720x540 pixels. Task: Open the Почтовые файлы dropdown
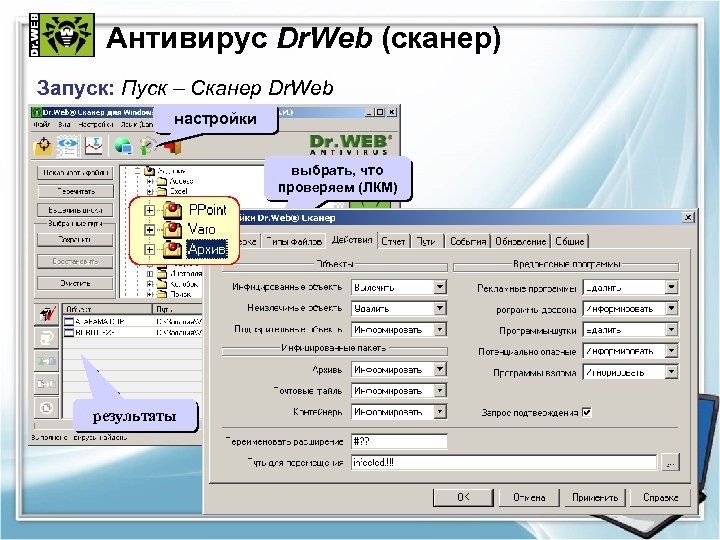[439, 391]
